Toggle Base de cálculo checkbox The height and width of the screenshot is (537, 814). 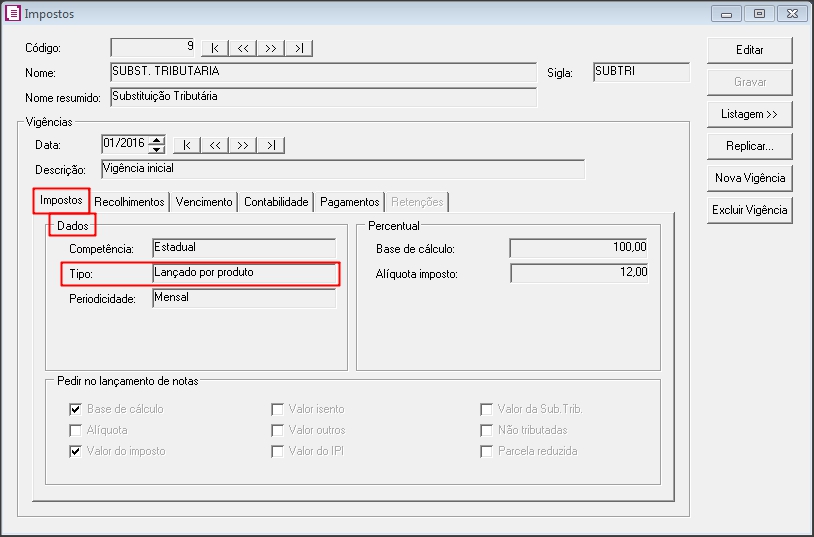coord(75,409)
